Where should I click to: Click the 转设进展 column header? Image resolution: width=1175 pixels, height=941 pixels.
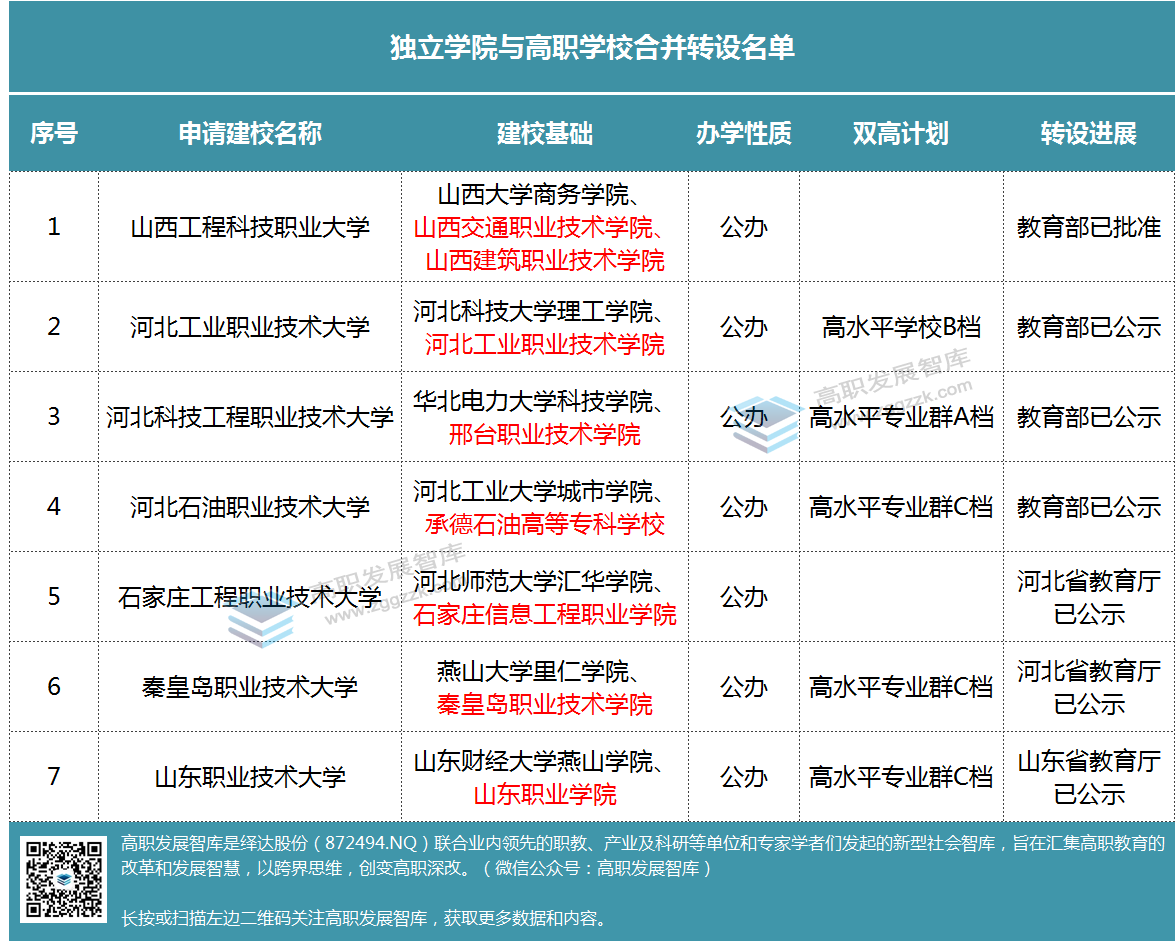pyautogui.click(x=1089, y=134)
